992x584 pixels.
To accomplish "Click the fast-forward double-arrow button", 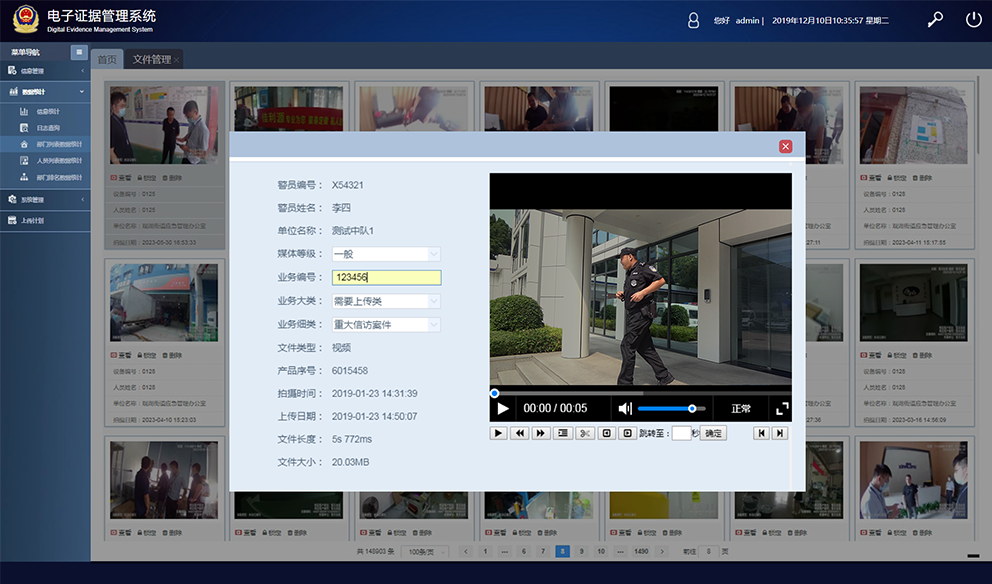I will [541, 433].
